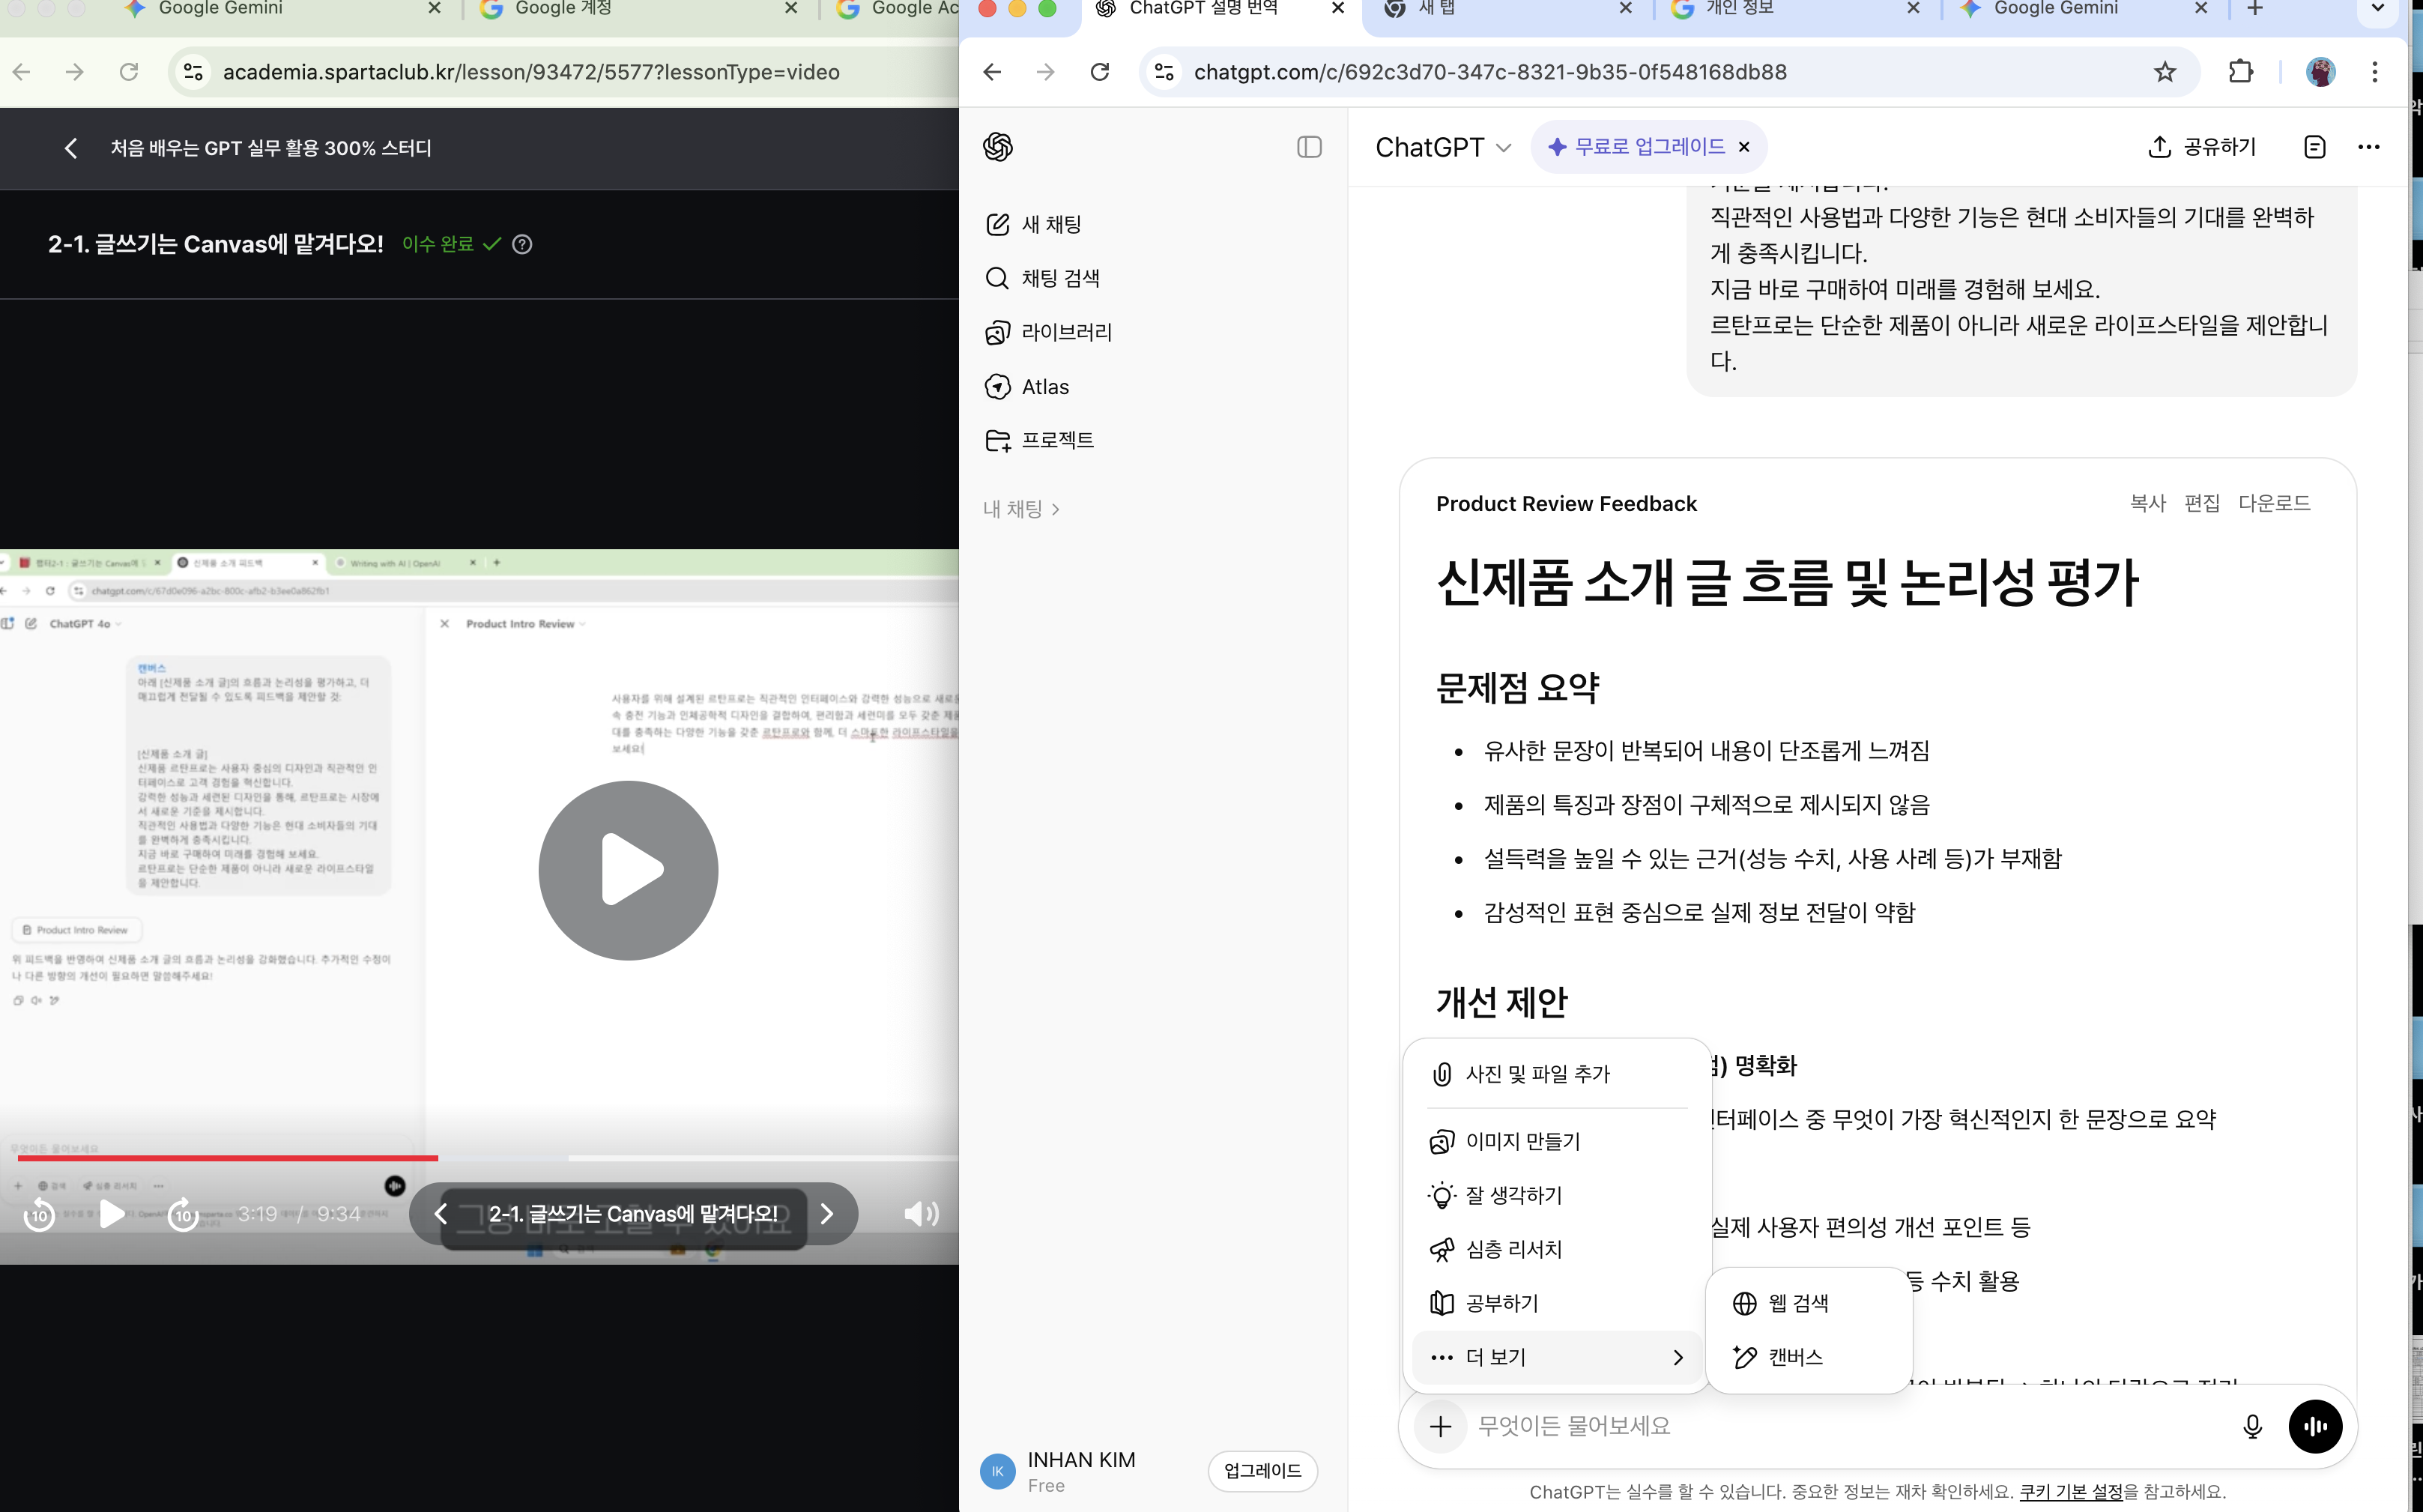Viewport: 2423px width, 1512px height.
Task: Select 잘 생각하기 option
Action: [1556, 1195]
